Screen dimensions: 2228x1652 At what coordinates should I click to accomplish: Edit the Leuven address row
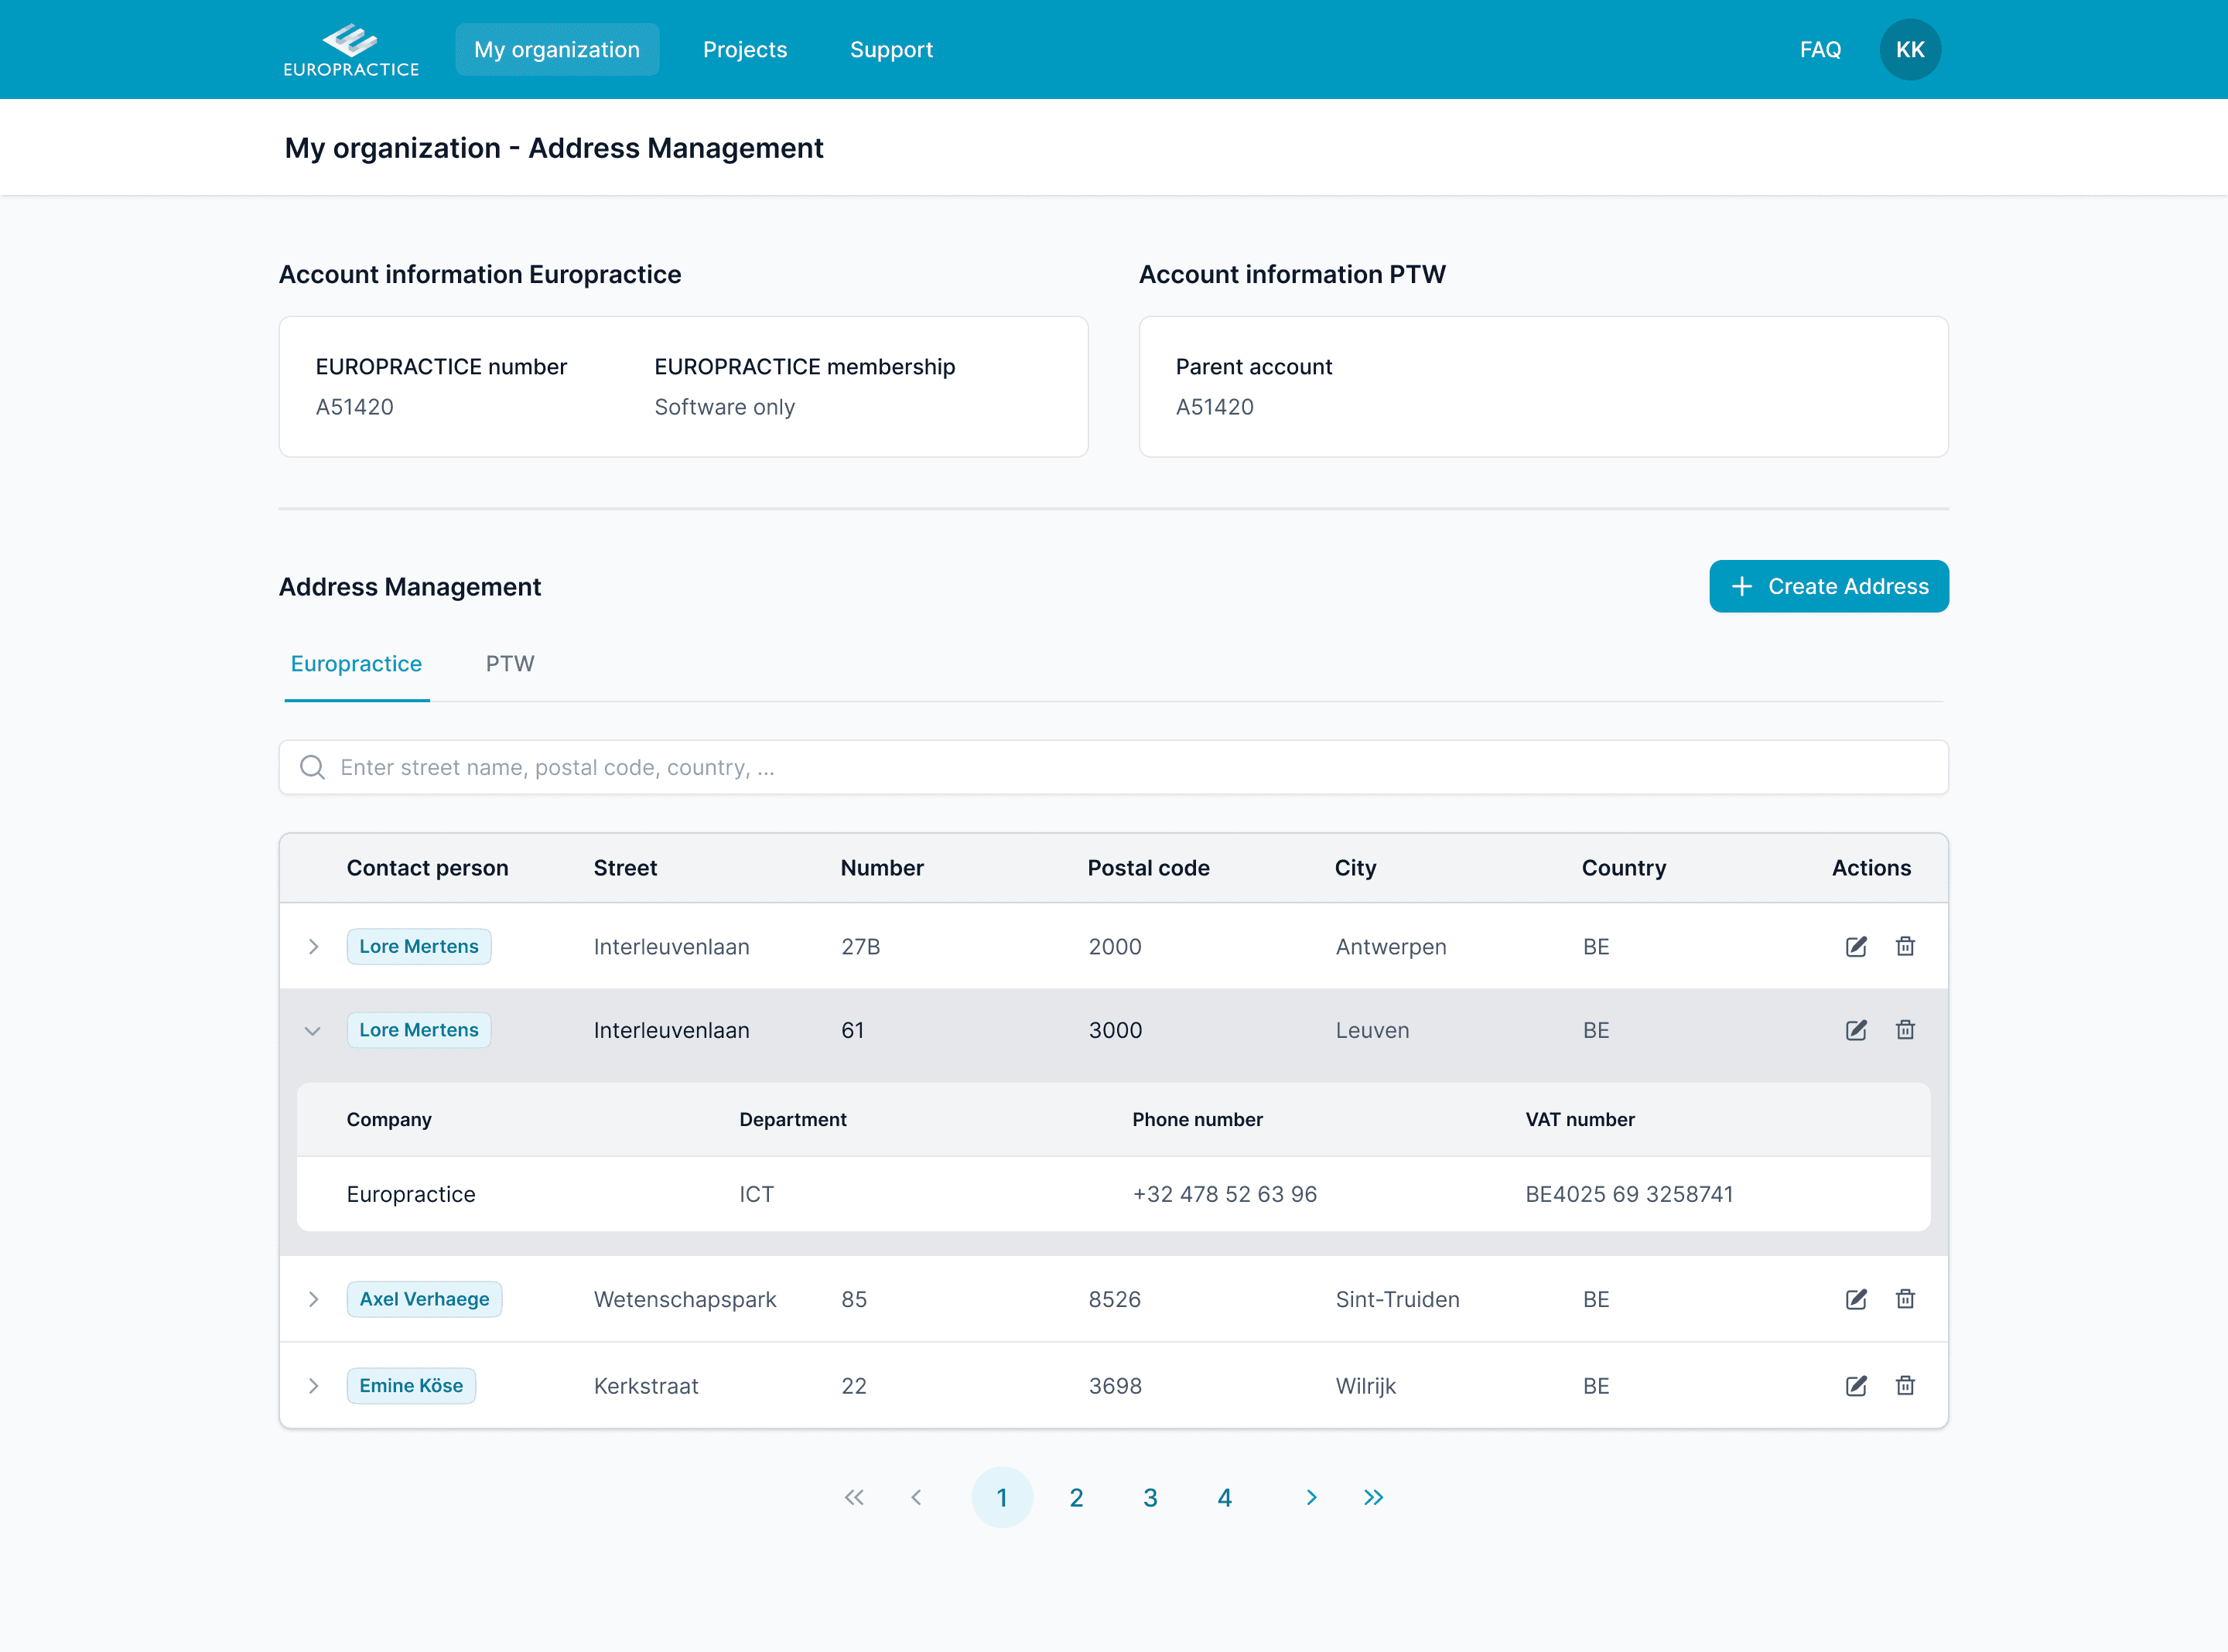coord(1856,1030)
